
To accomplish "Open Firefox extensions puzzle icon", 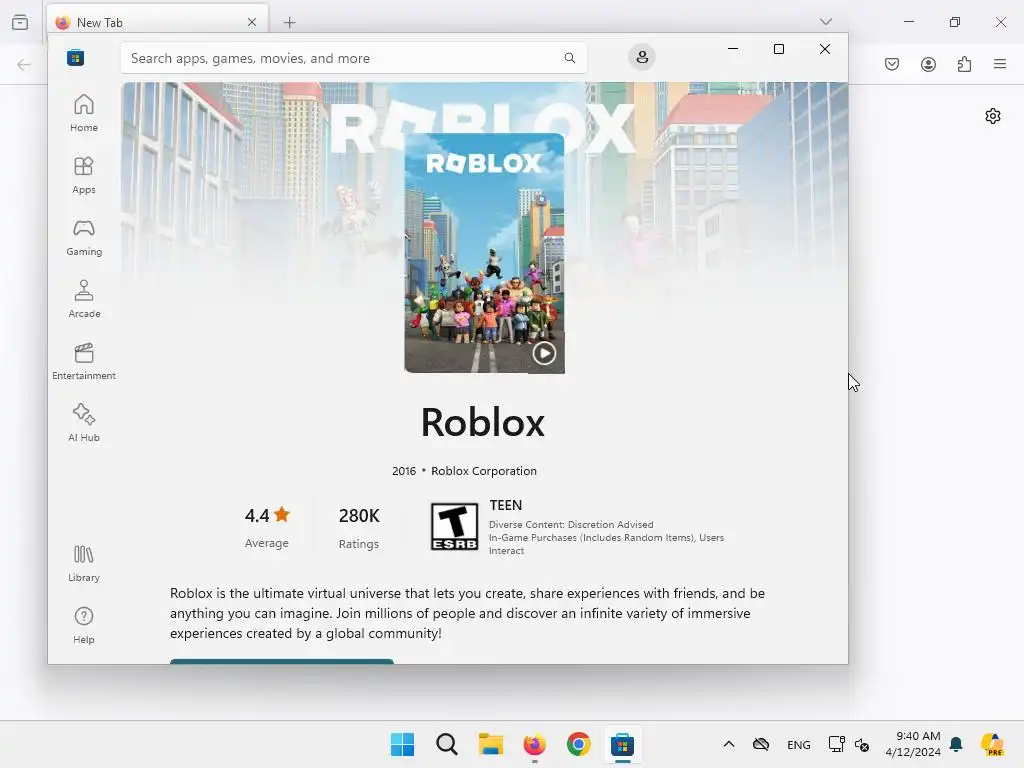I will (964, 64).
